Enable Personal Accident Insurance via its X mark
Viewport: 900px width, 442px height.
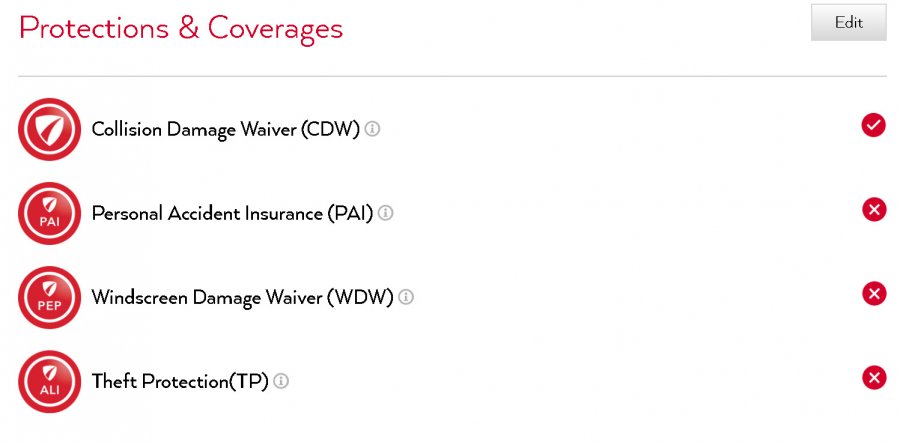coord(873,209)
